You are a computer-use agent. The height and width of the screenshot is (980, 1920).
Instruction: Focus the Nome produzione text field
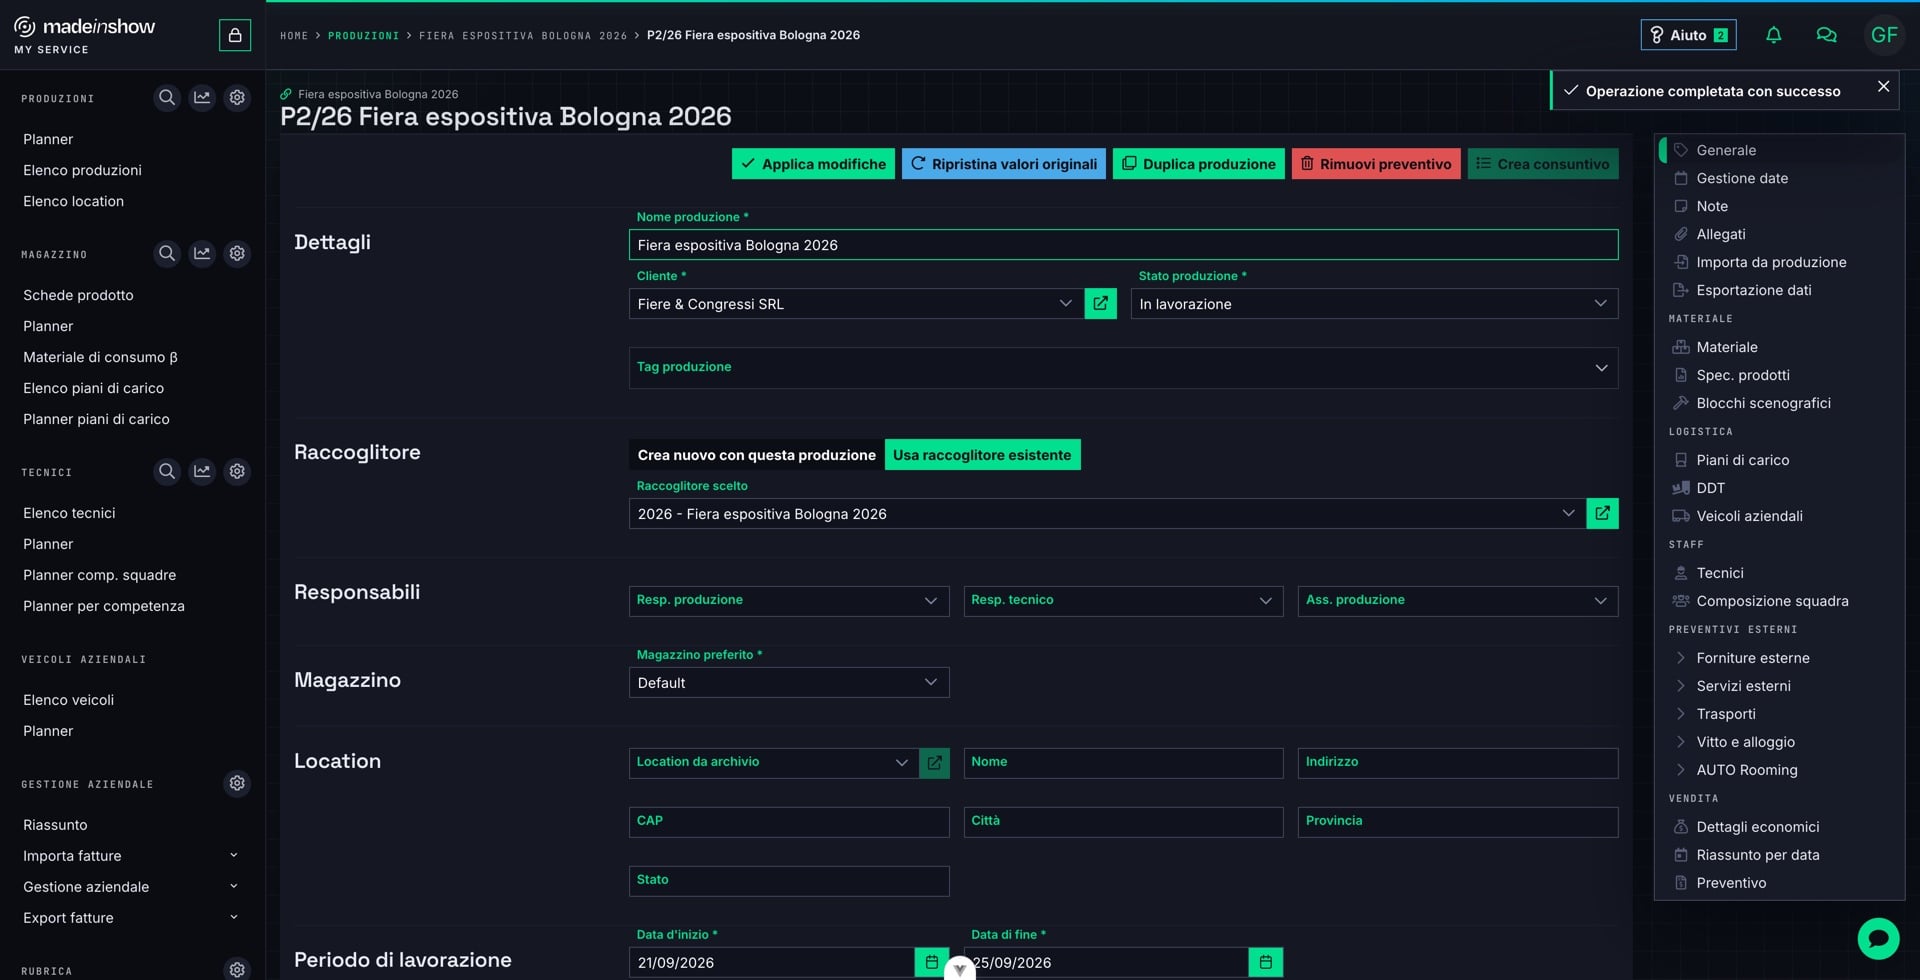click(1123, 245)
